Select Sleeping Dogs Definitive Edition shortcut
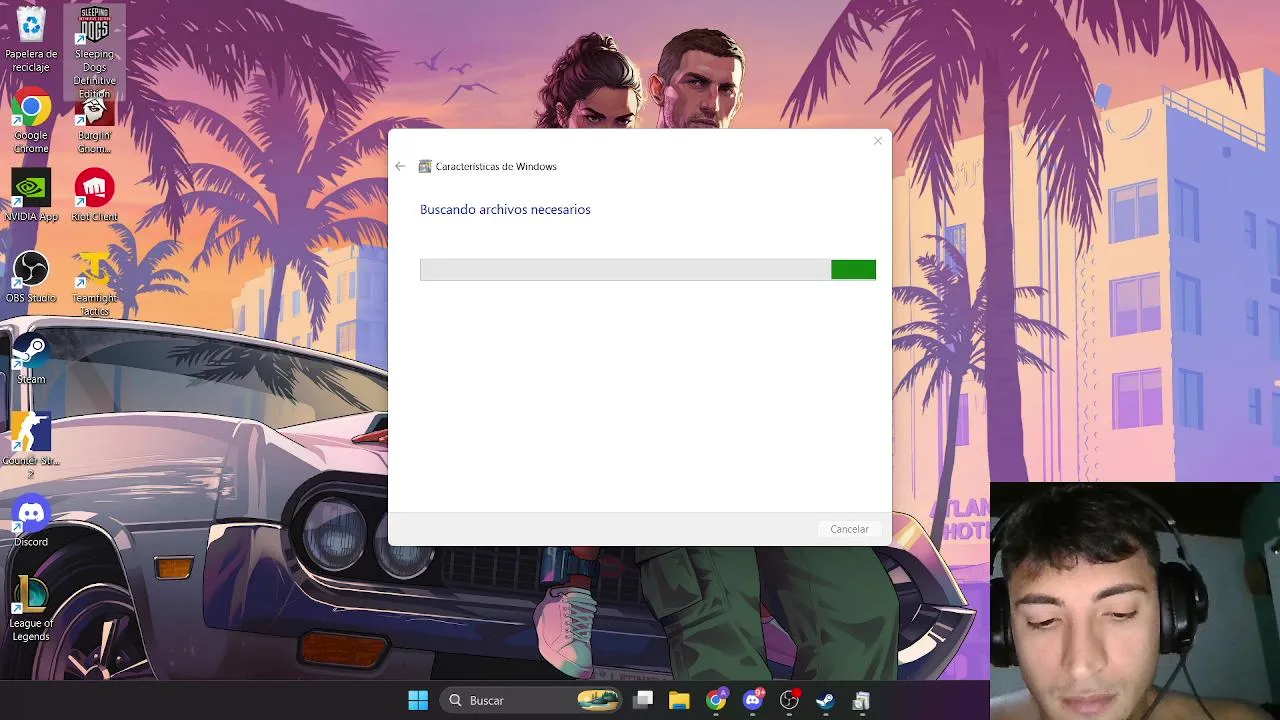Viewport: 1280px width, 720px height. tap(94, 53)
